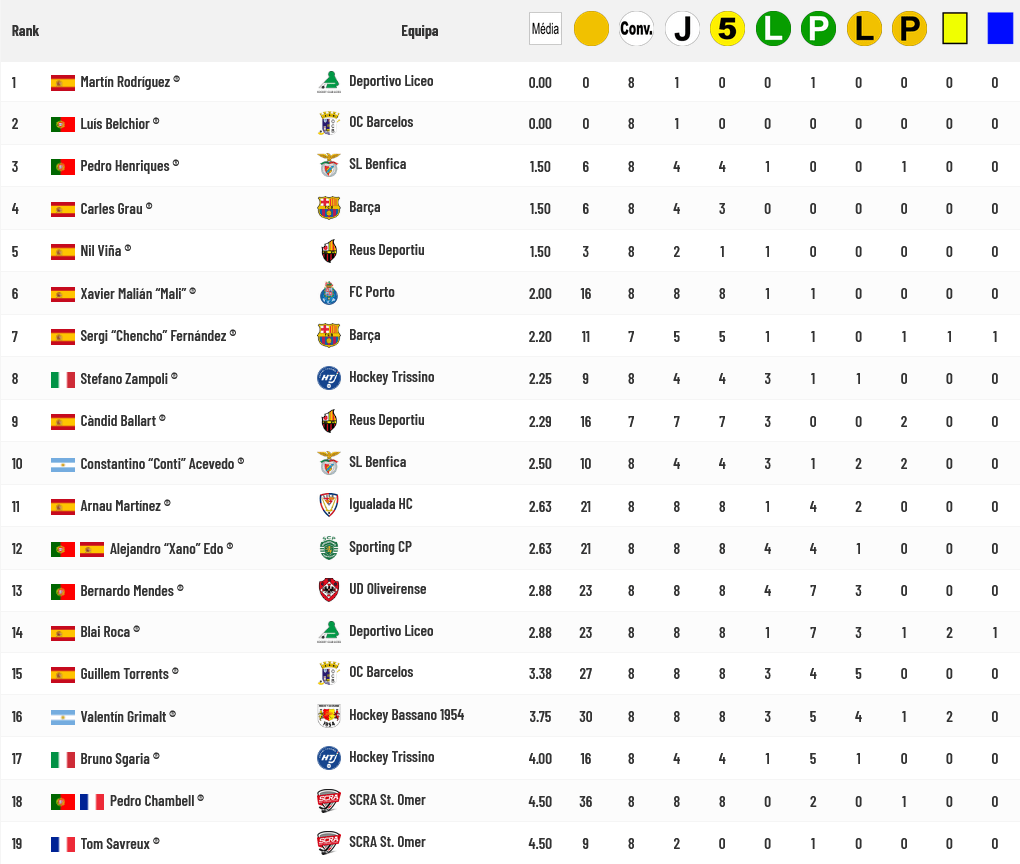Open Martín Rodríguez player link
Image resolution: width=1020 pixels, height=864 pixels.
[125, 82]
